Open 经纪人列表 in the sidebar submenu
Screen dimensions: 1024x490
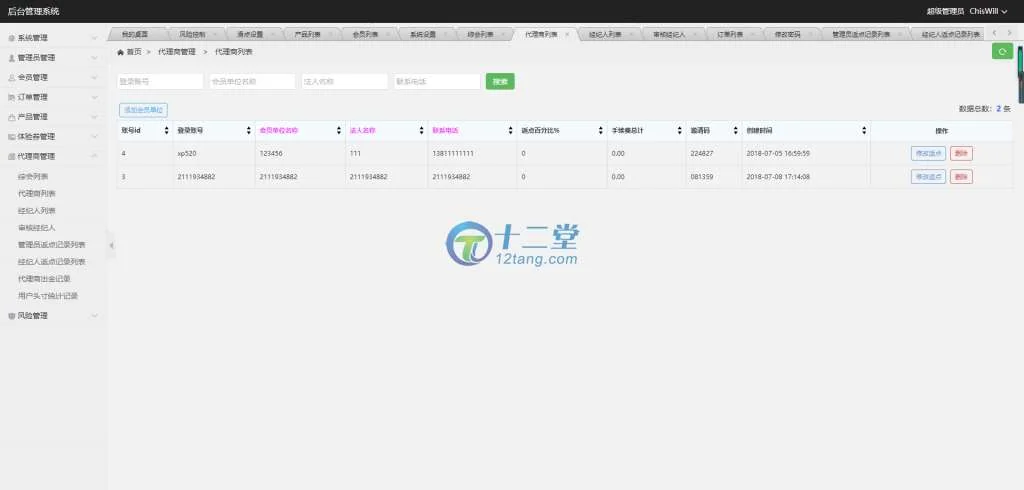click(37, 211)
